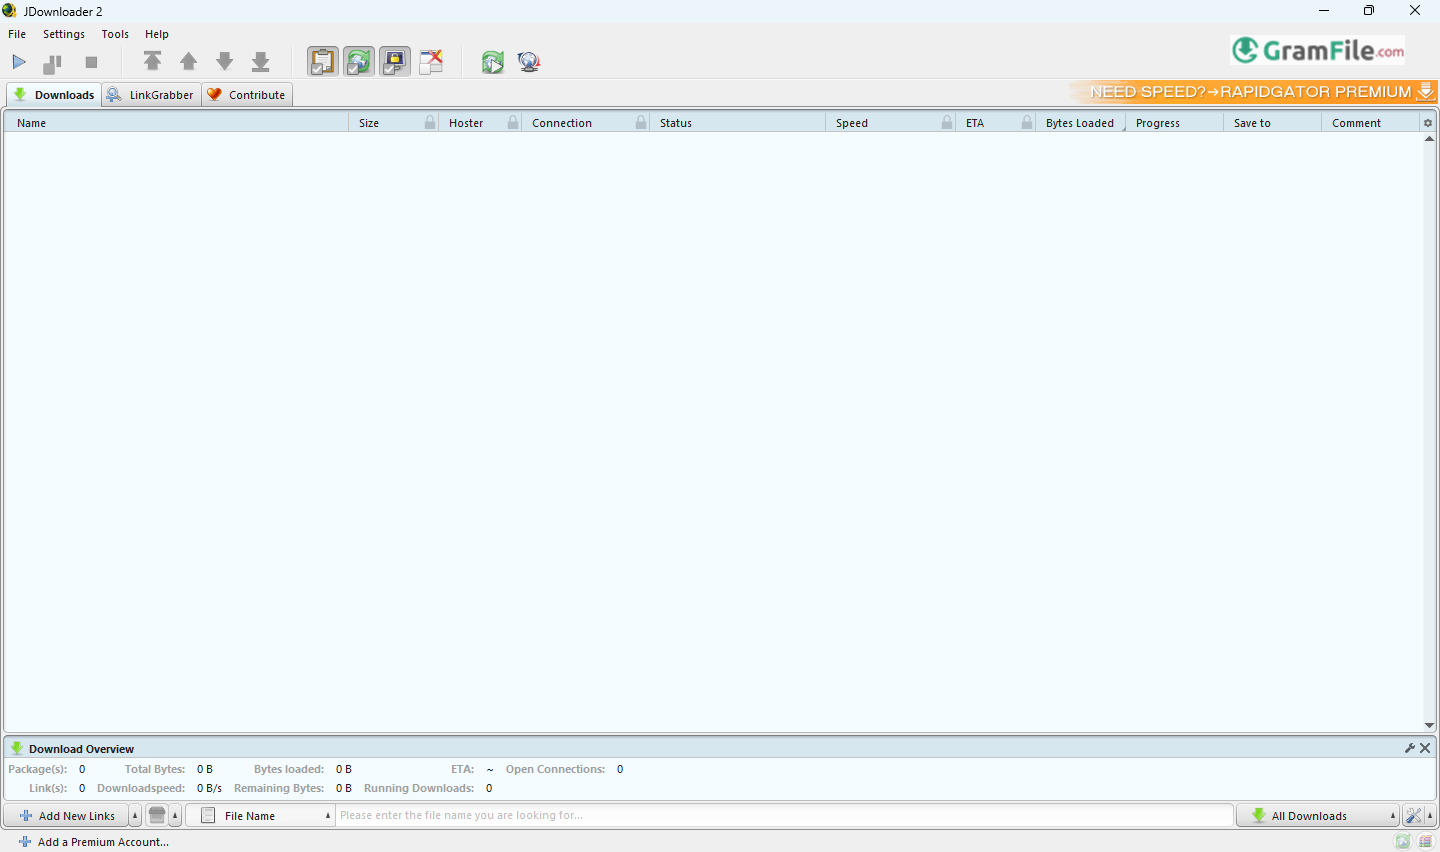Image resolution: width=1440 pixels, height=852 pixels.
Task: Click the Add New Links button
Action: coord(67,816)
